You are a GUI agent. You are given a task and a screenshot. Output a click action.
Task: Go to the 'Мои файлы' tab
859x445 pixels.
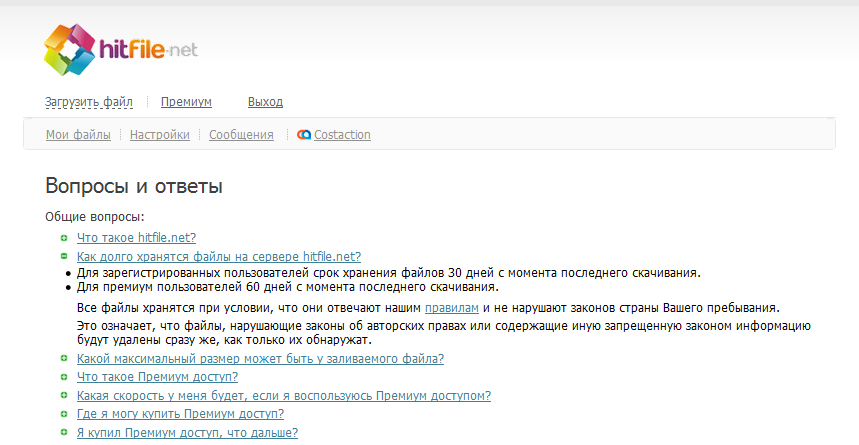click(x=78, y=135)
